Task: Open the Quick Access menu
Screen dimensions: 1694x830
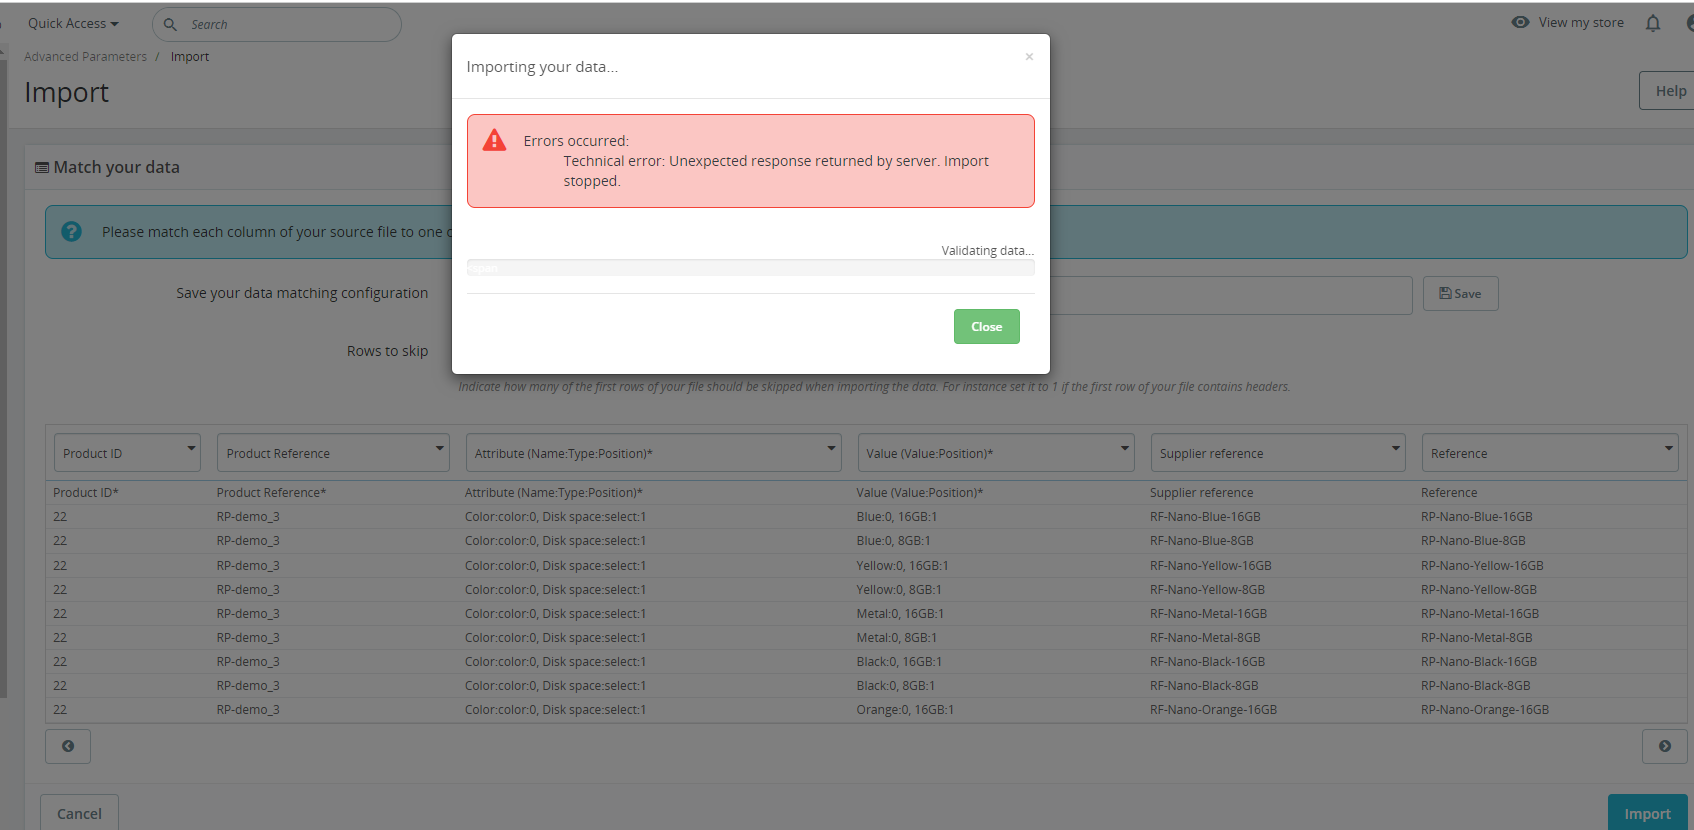Action: 73,24
